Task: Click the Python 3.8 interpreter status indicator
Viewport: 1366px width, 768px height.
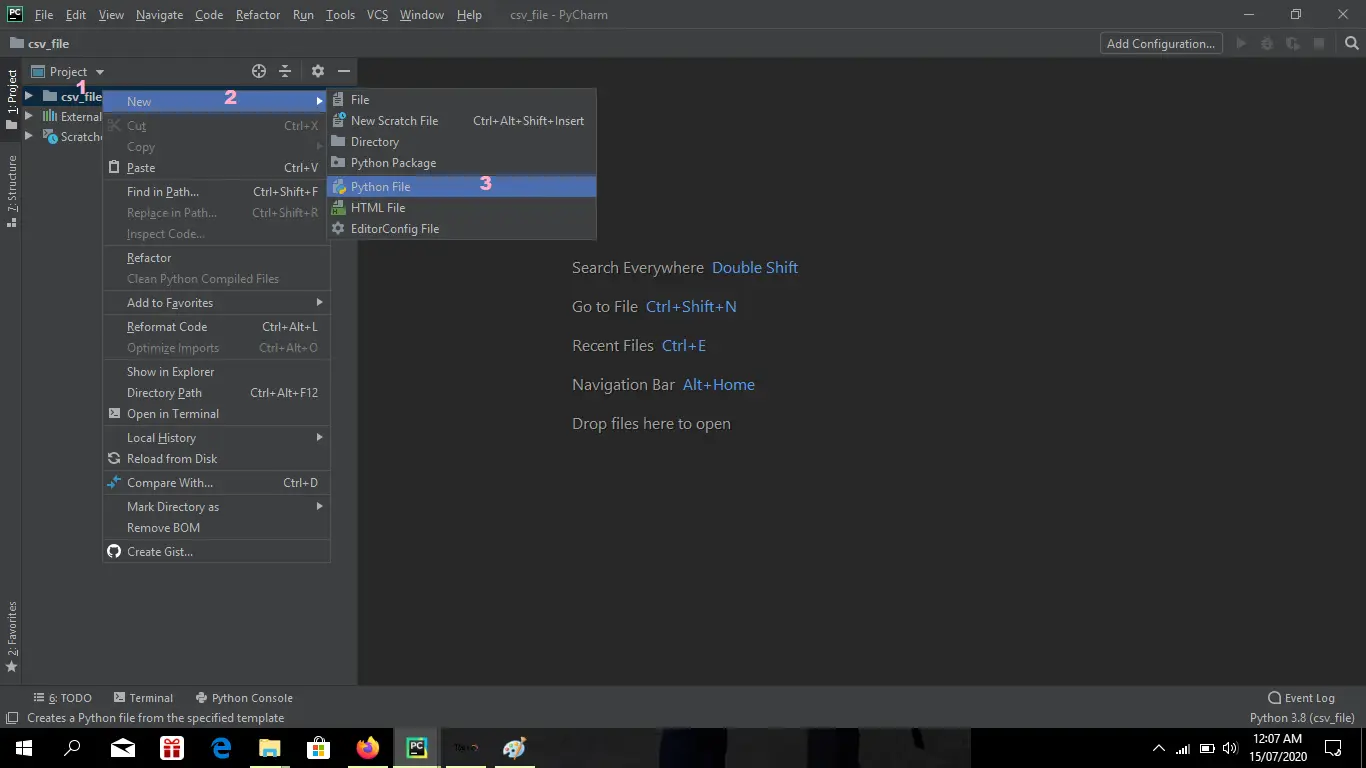Action: pyautogui.click(x=1302, y=717)
